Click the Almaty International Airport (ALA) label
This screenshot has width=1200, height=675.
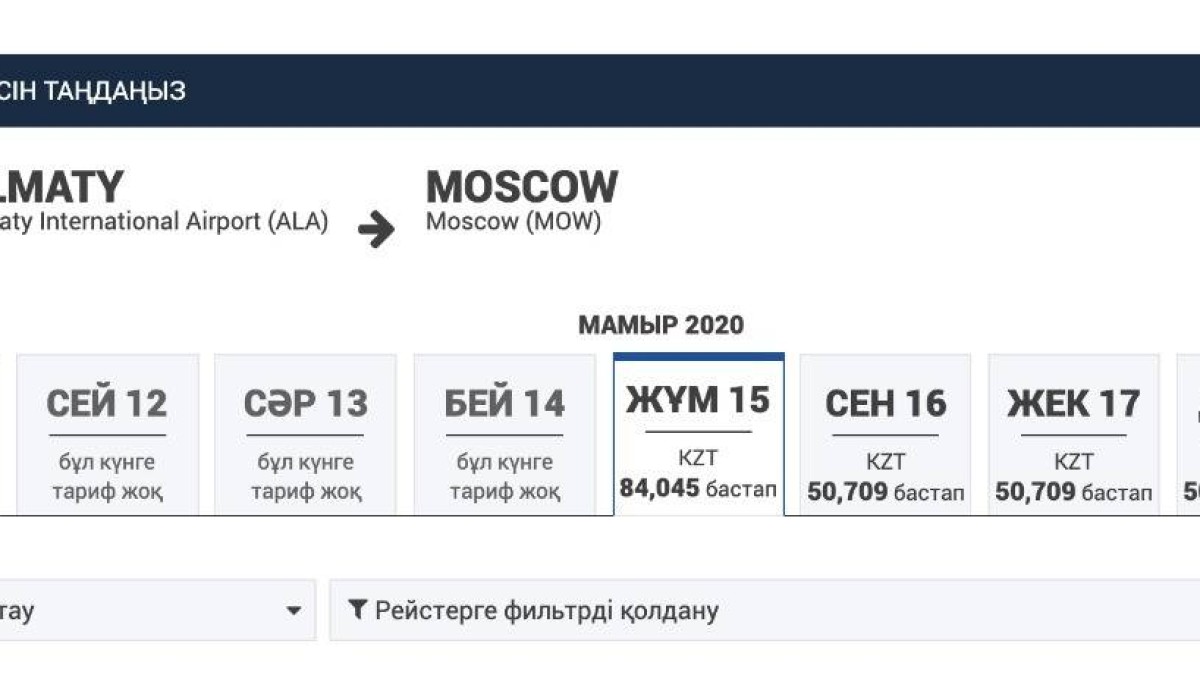(x=165, y=222)
